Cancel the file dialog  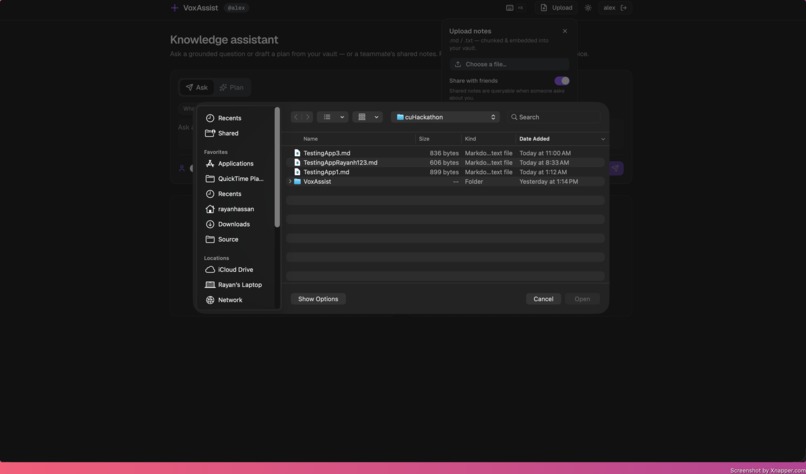click(x=543, y=299)
